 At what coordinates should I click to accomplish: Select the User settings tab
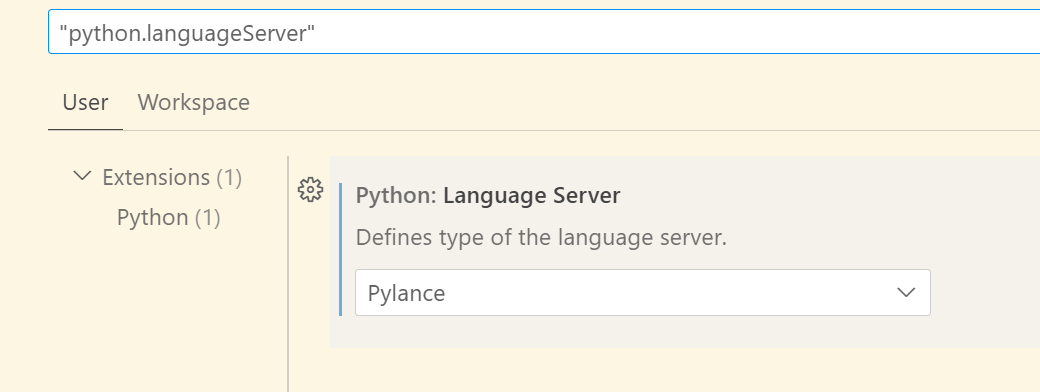tap(85, 102)
